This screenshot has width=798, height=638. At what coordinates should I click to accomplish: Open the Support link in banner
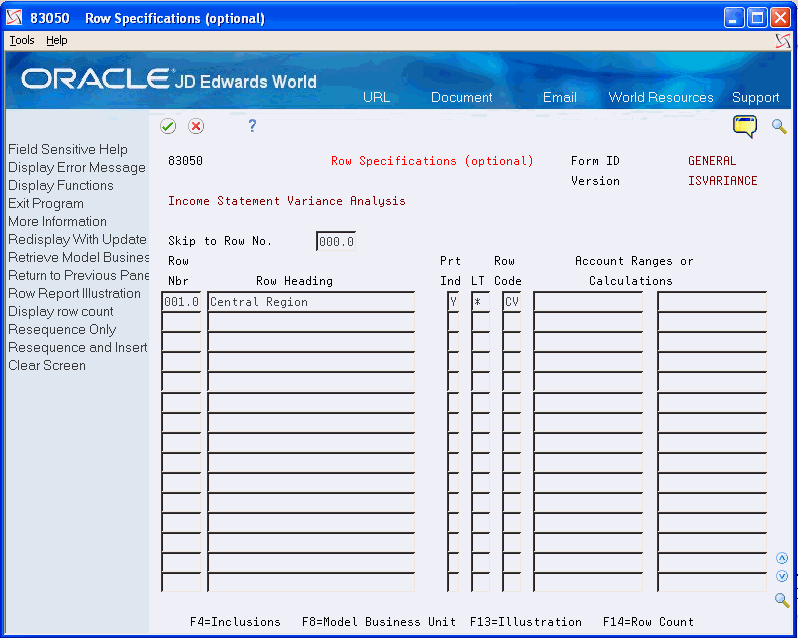coord(755,97)
